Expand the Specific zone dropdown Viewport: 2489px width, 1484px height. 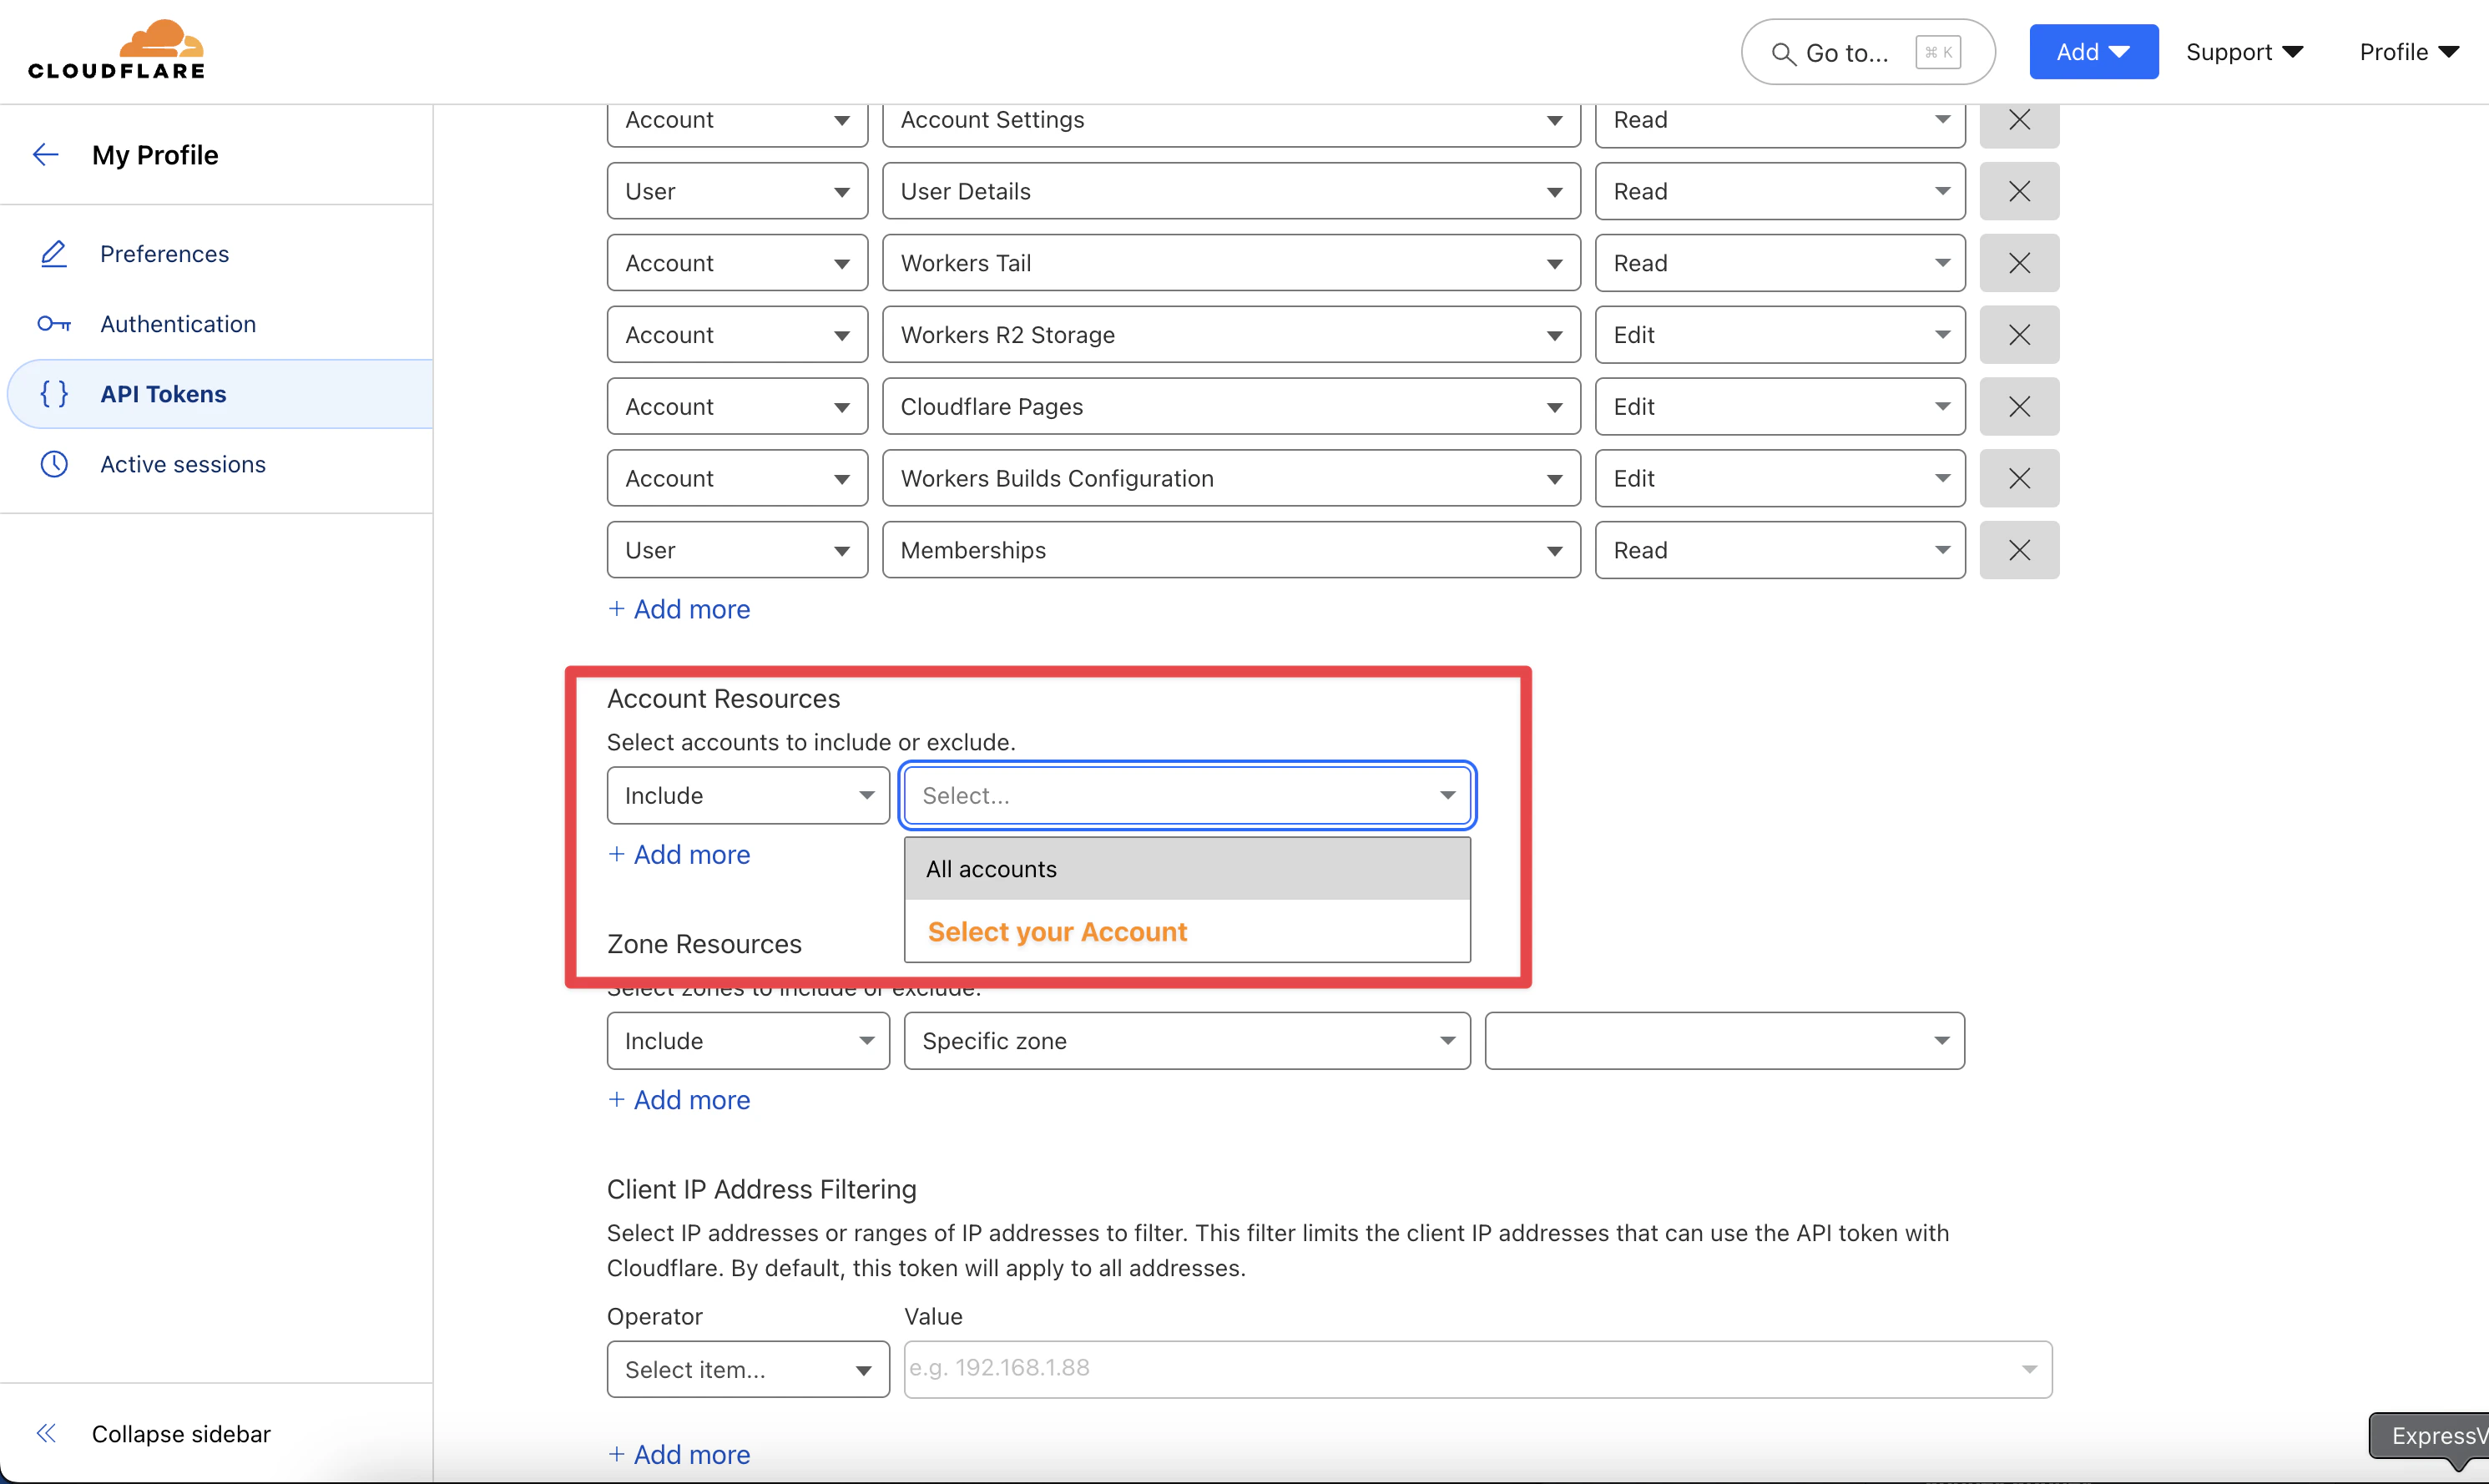1186,1041
